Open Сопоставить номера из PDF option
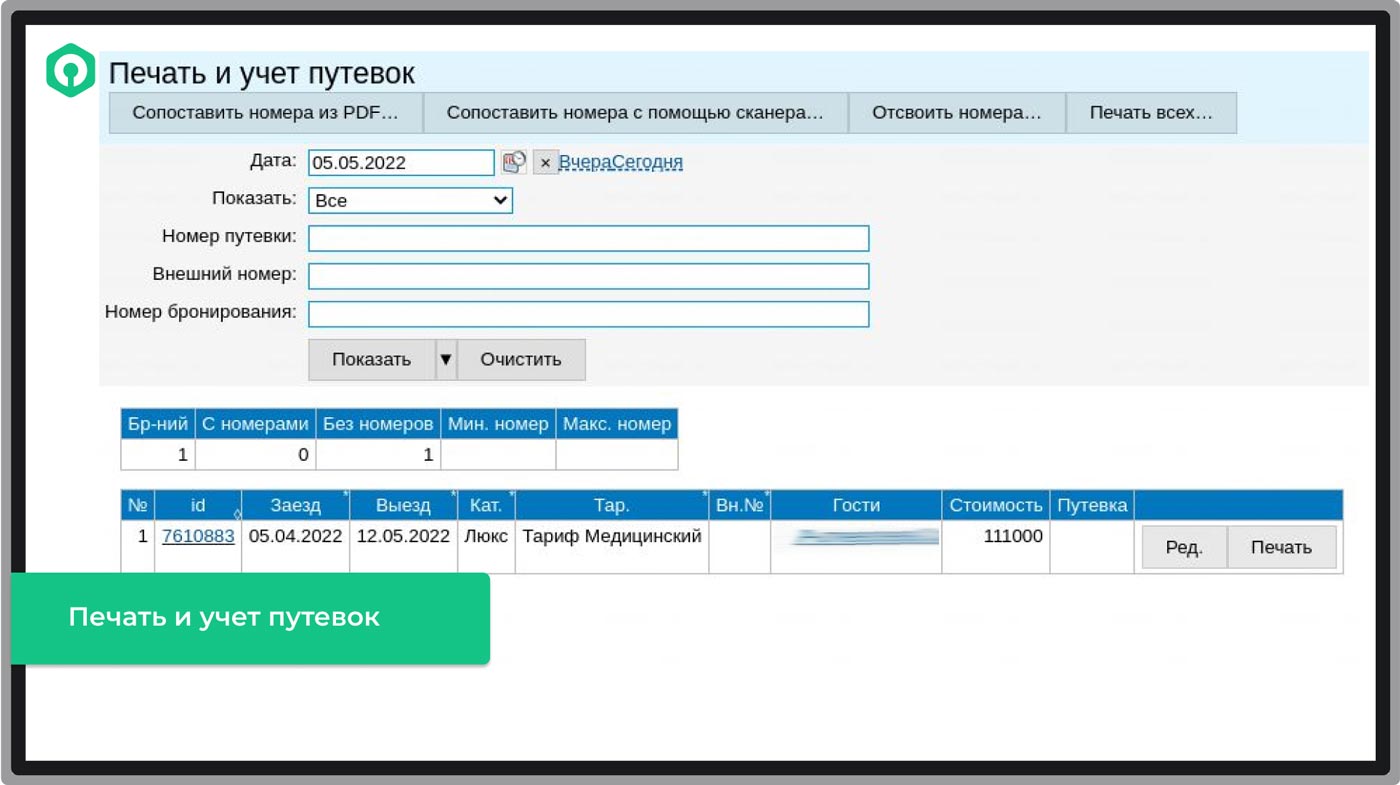This screenshot has height=785, width=1400. click(266, 112)
